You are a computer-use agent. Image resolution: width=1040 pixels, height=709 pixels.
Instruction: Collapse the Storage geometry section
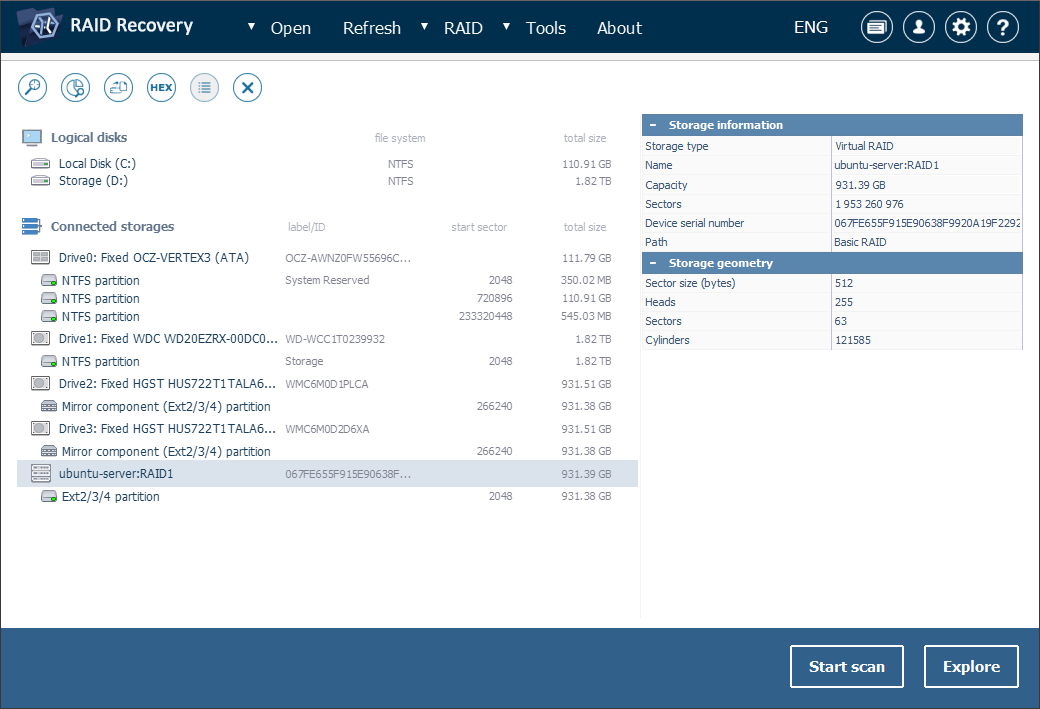[653, 264]
